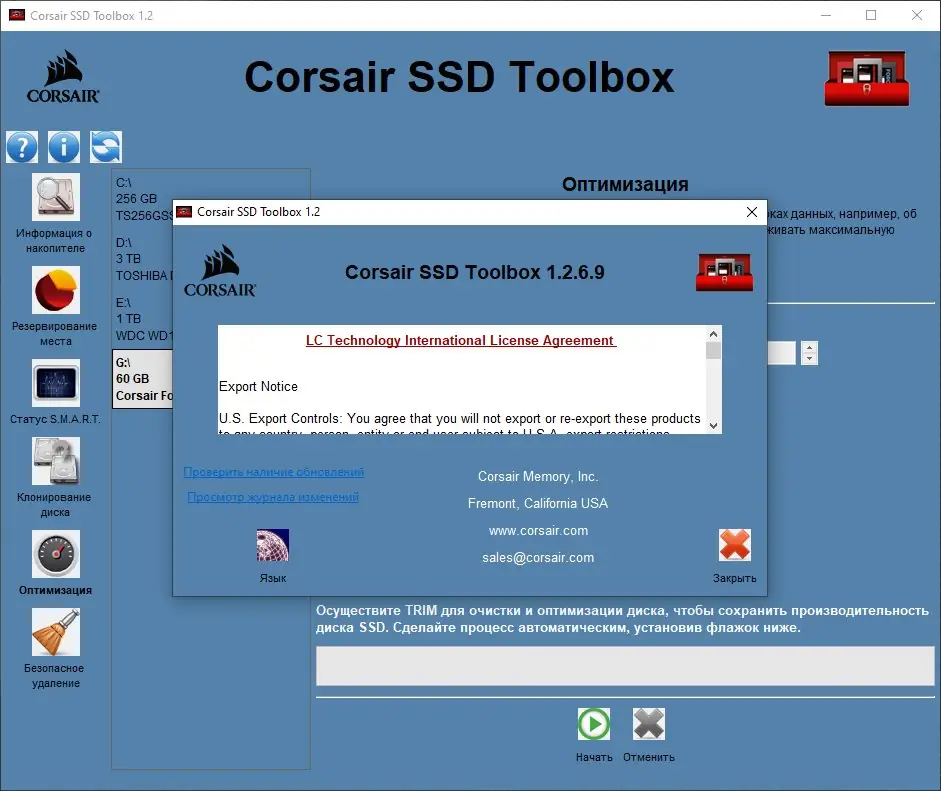Image resolution: width=941 pixels, height=791 pixels.
Task: Select the G:\ 60 GB Corsair drive
Action: pos(143,379)
